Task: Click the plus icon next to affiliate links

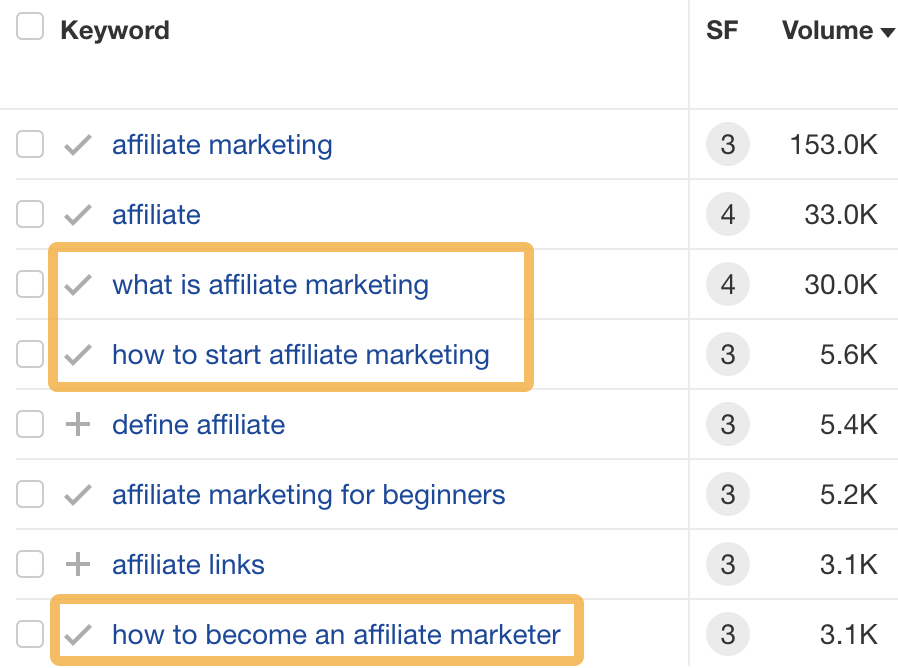Action: point(76,564)
